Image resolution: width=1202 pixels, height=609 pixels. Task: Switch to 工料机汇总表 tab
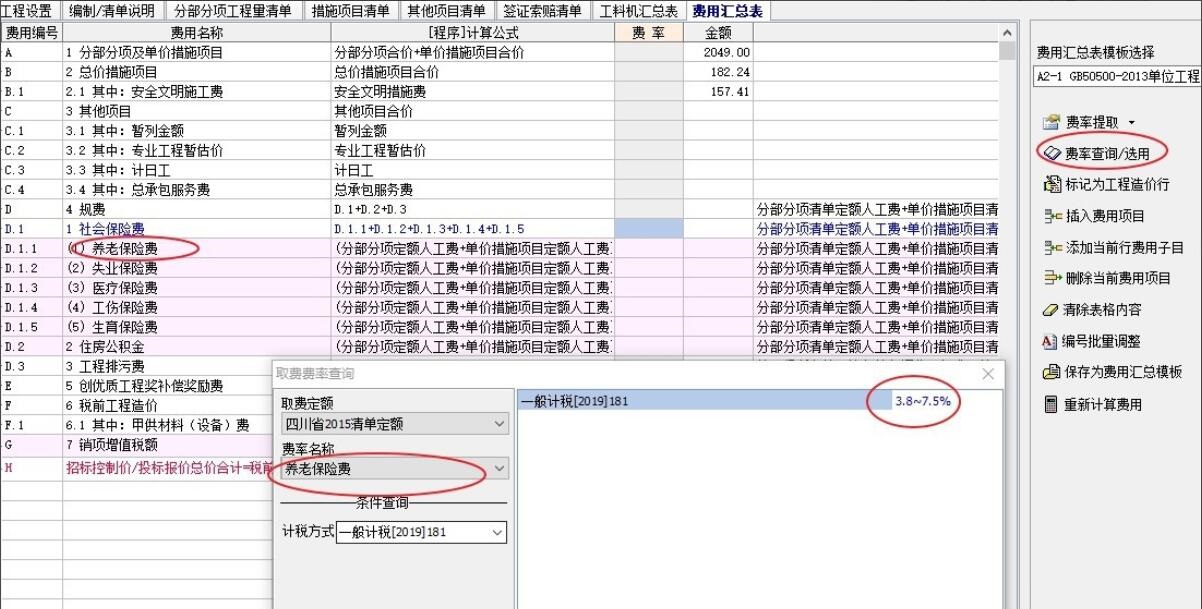638,11
